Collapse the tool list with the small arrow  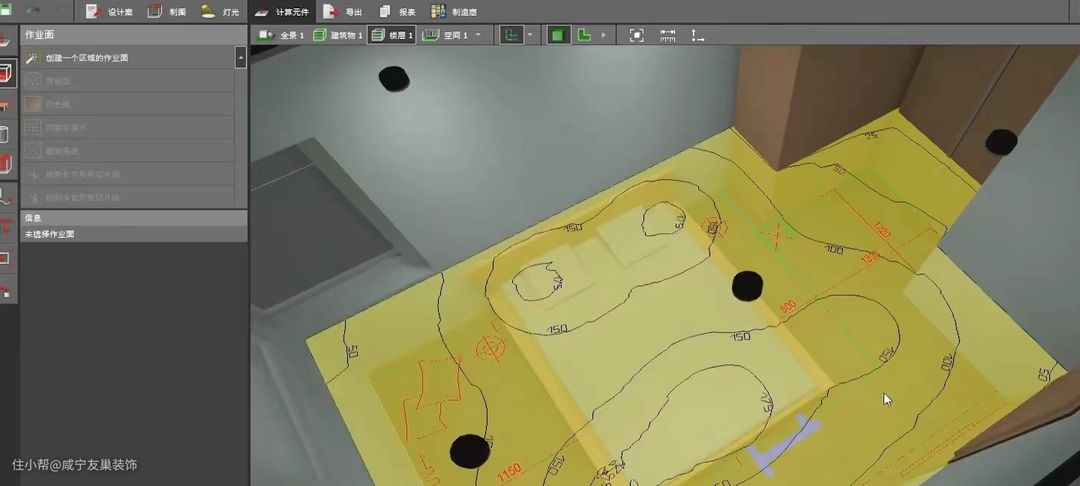pyautogui.click(x=241, y=58)
